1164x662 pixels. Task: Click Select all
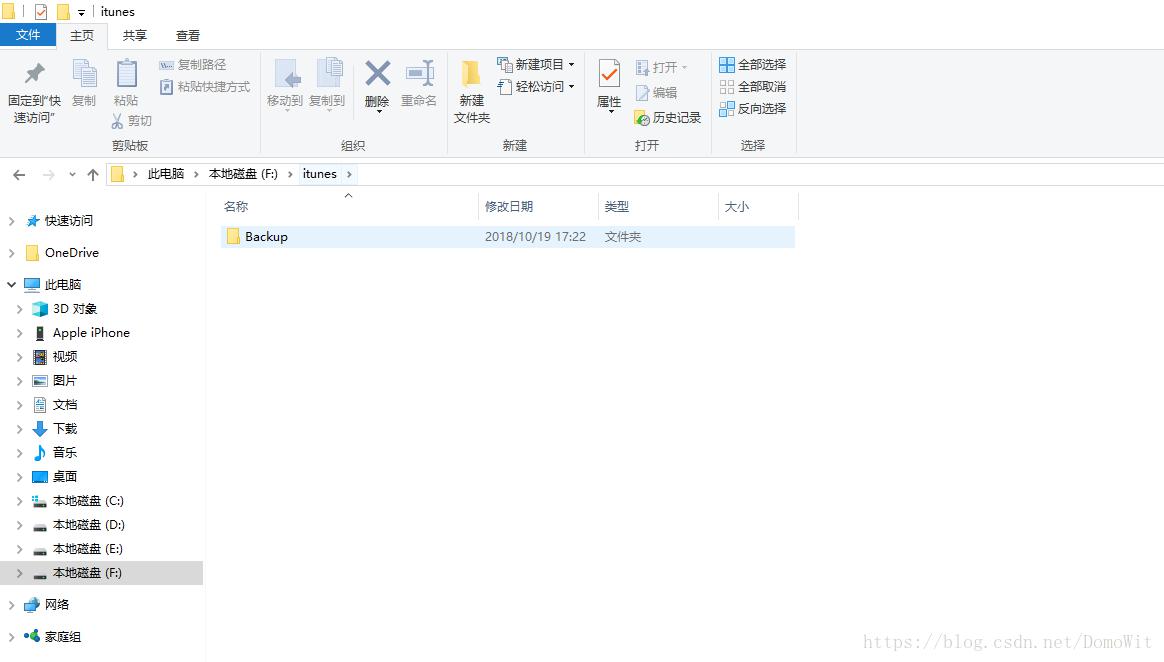coord(753,65)
